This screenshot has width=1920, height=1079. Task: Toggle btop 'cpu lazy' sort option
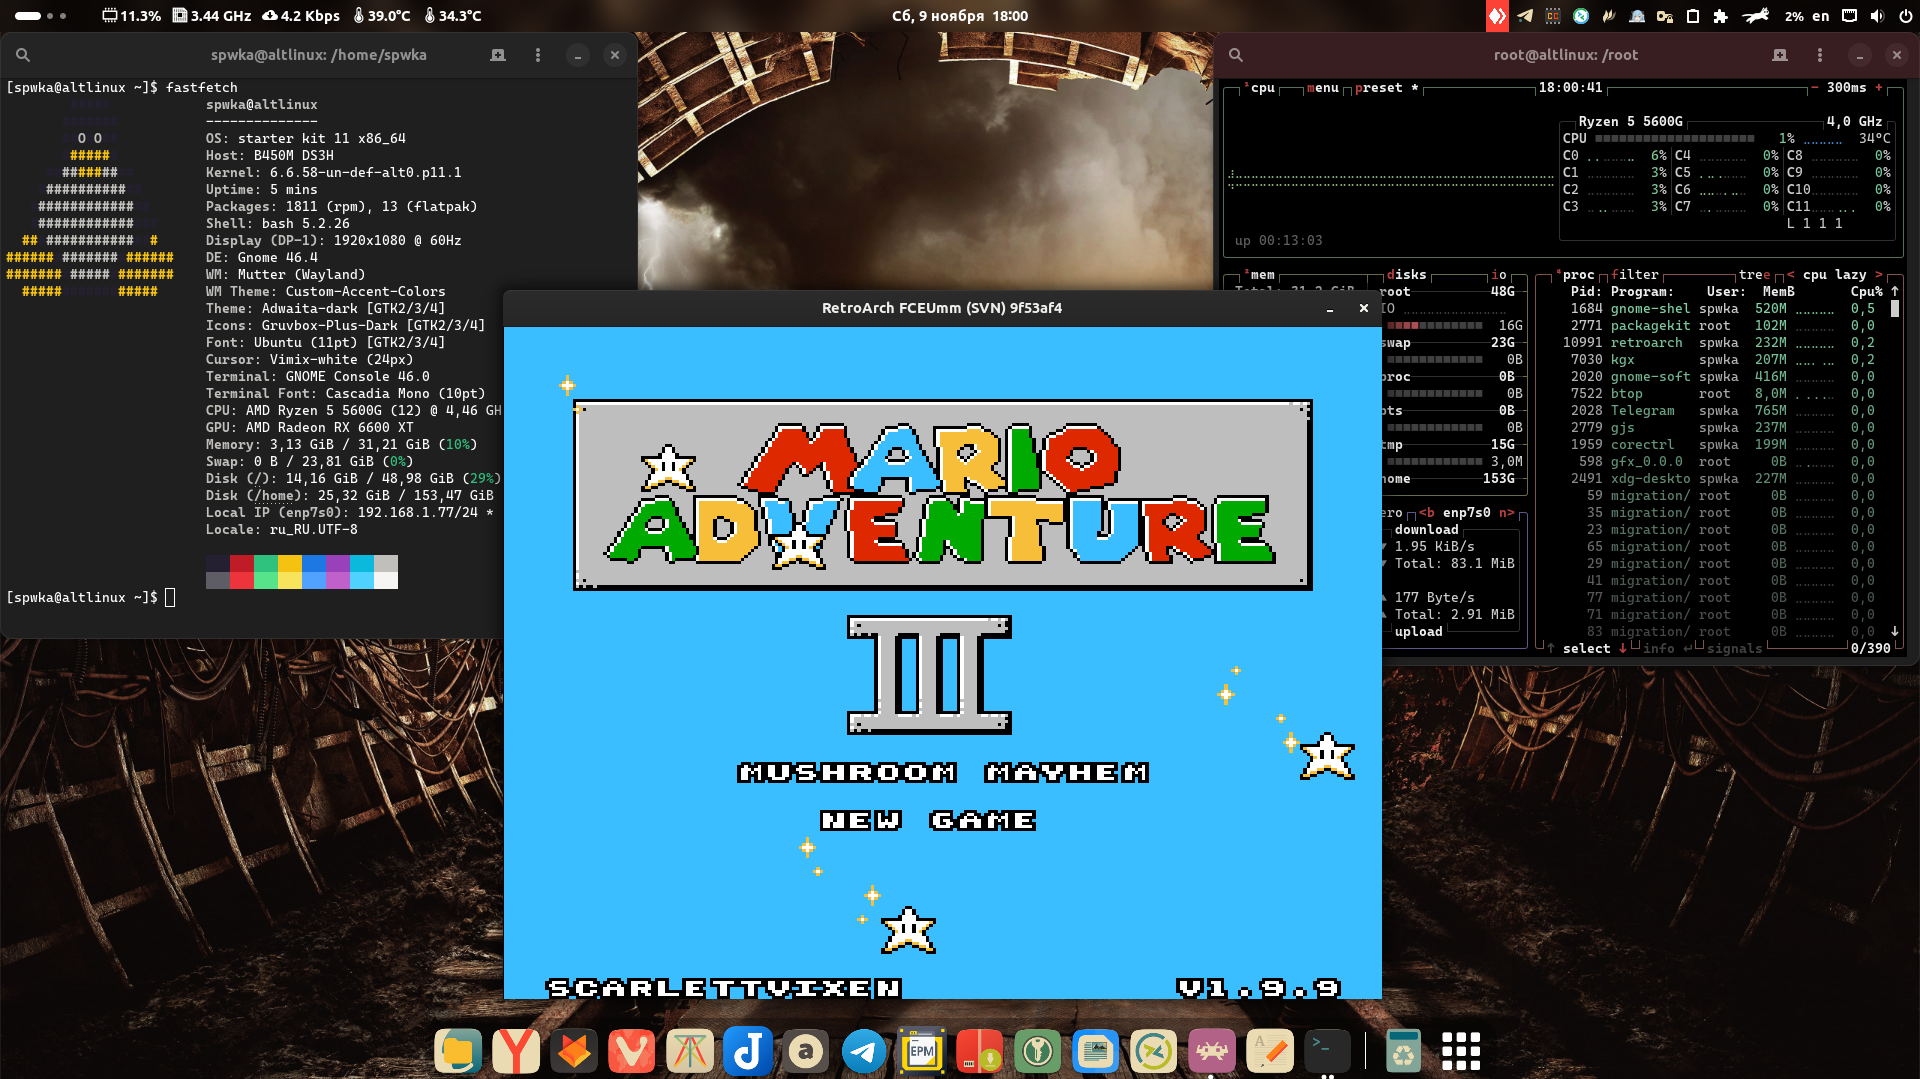[1835, 275]
